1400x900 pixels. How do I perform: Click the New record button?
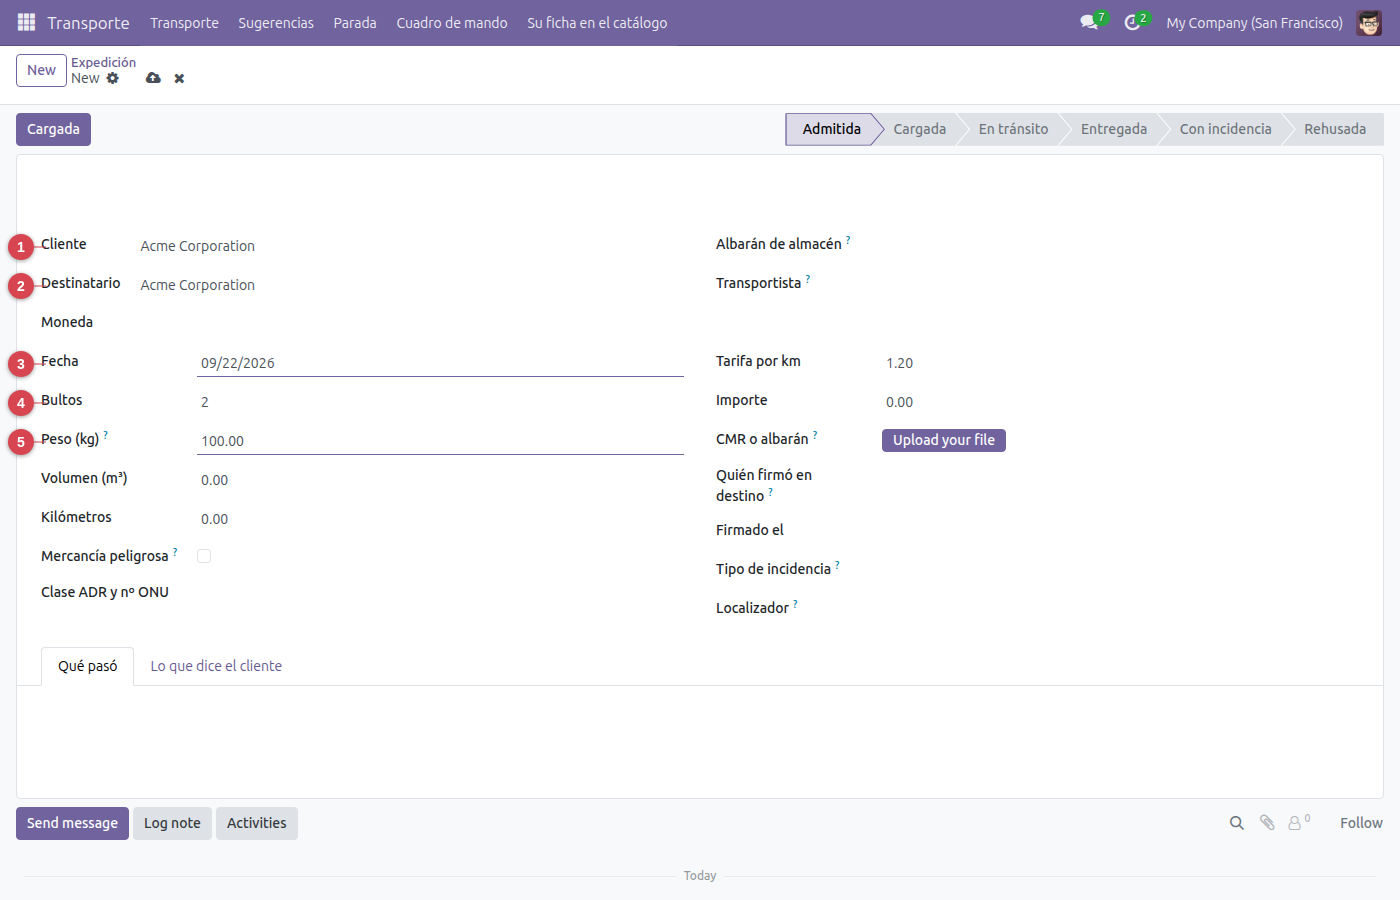point(41,70)
